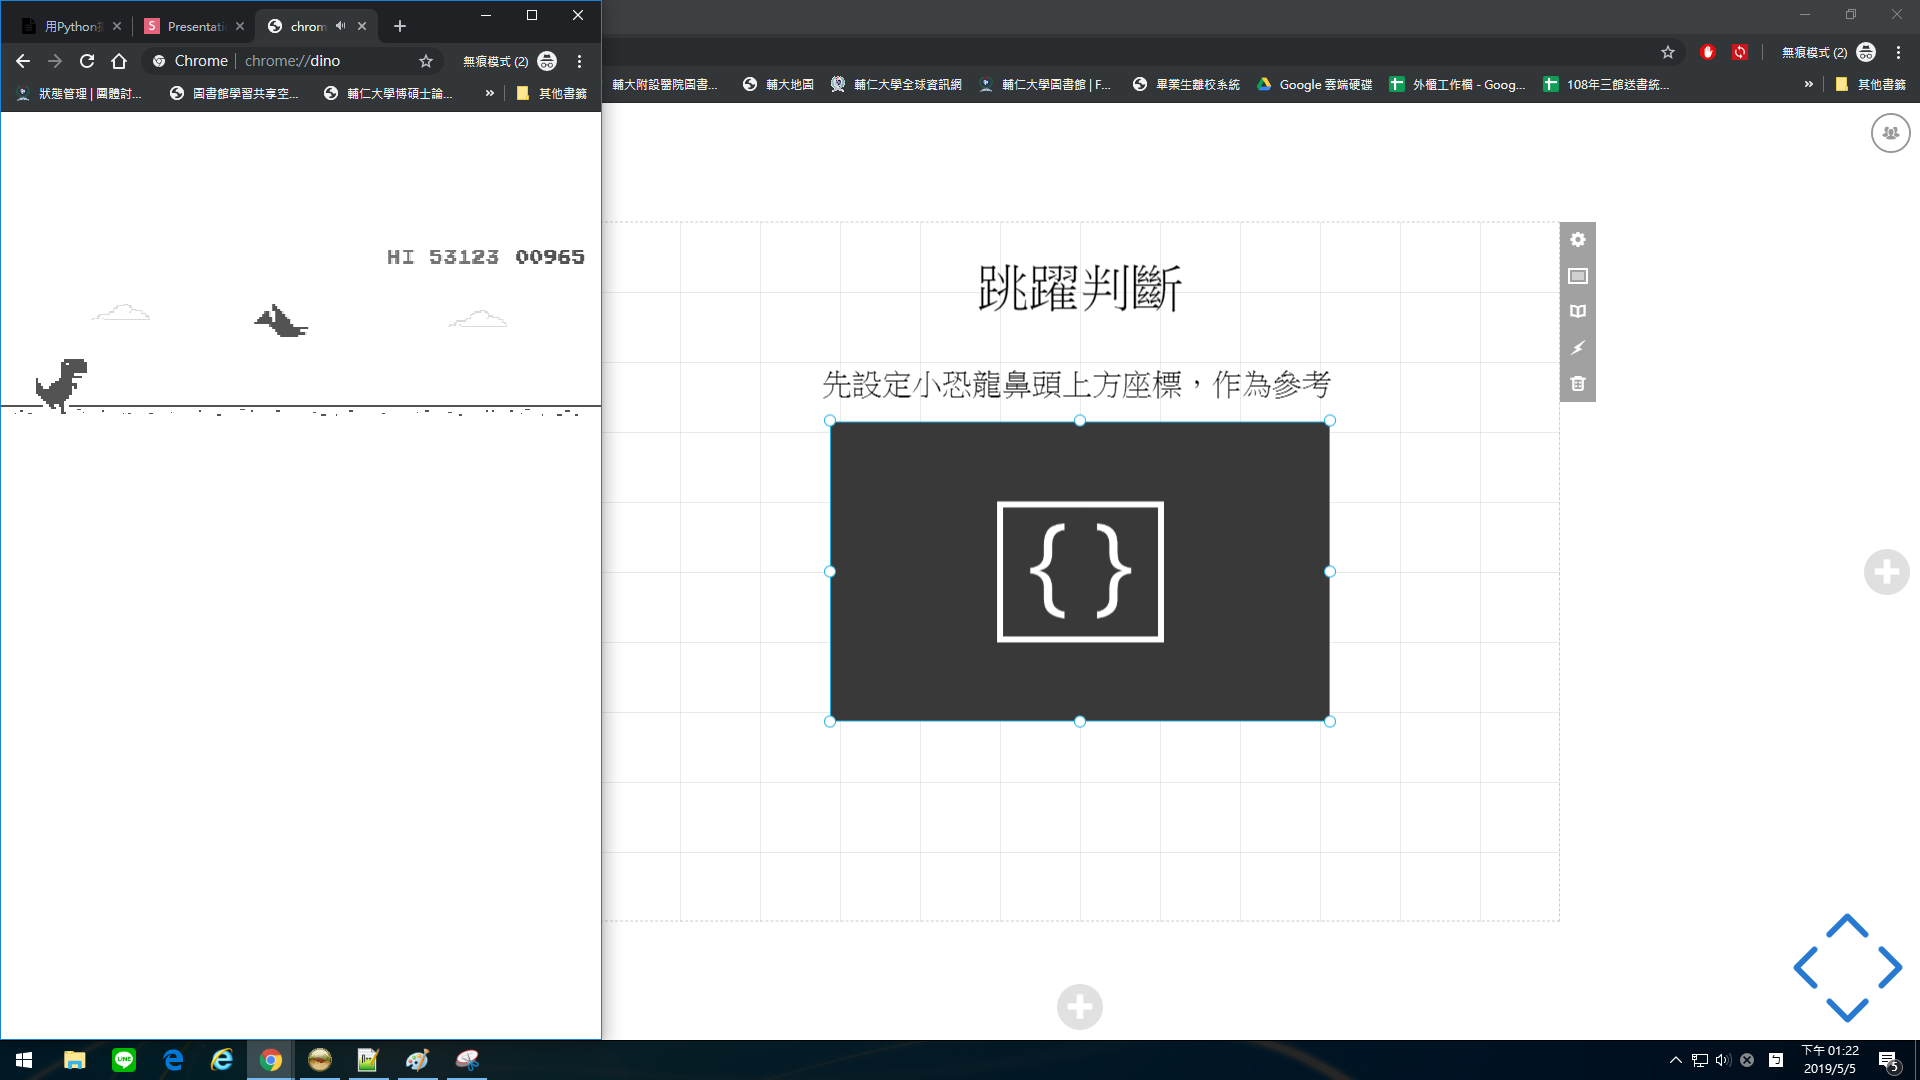Bookmark chrome://dino page with star
Viewport: 1920px width, 1080px height.
tap(426, 61)
